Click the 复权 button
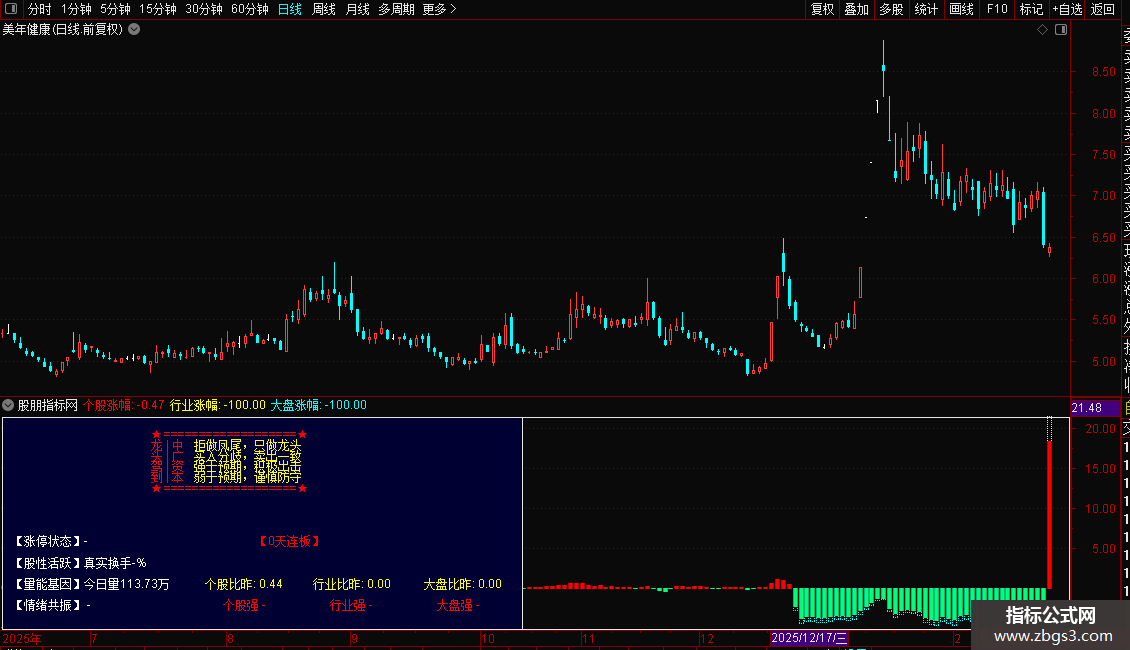Viewport: 1130px width, 650px height. [822, 9]
